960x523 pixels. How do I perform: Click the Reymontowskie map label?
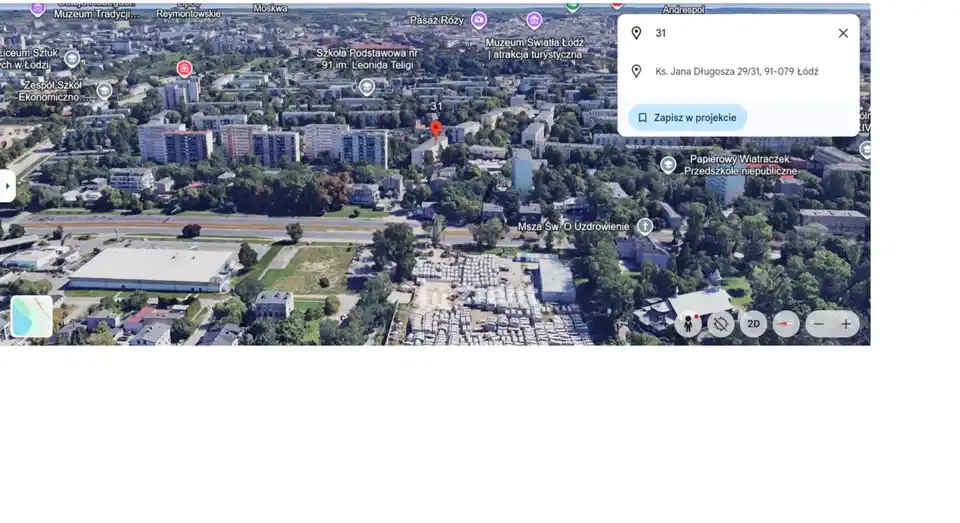[x=188, y=13]
